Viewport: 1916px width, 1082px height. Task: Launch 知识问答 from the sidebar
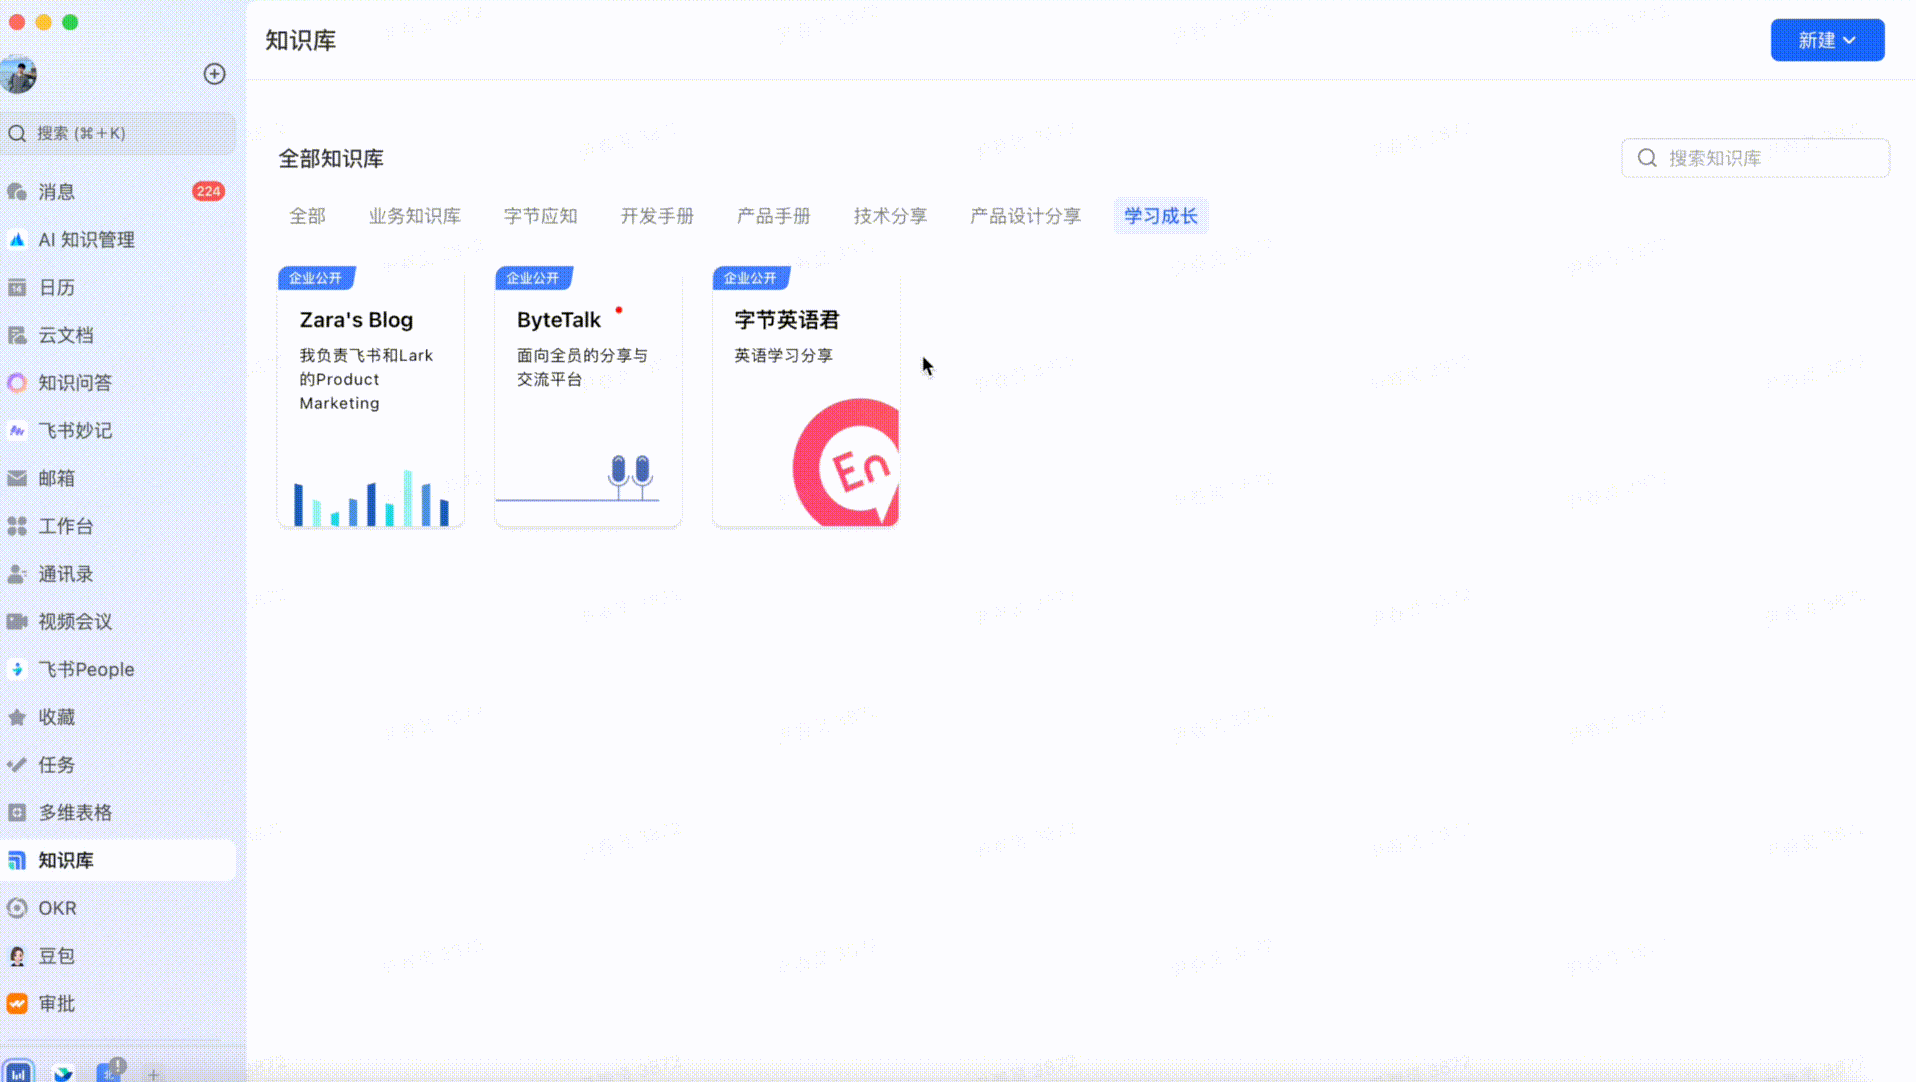(118, 383)
